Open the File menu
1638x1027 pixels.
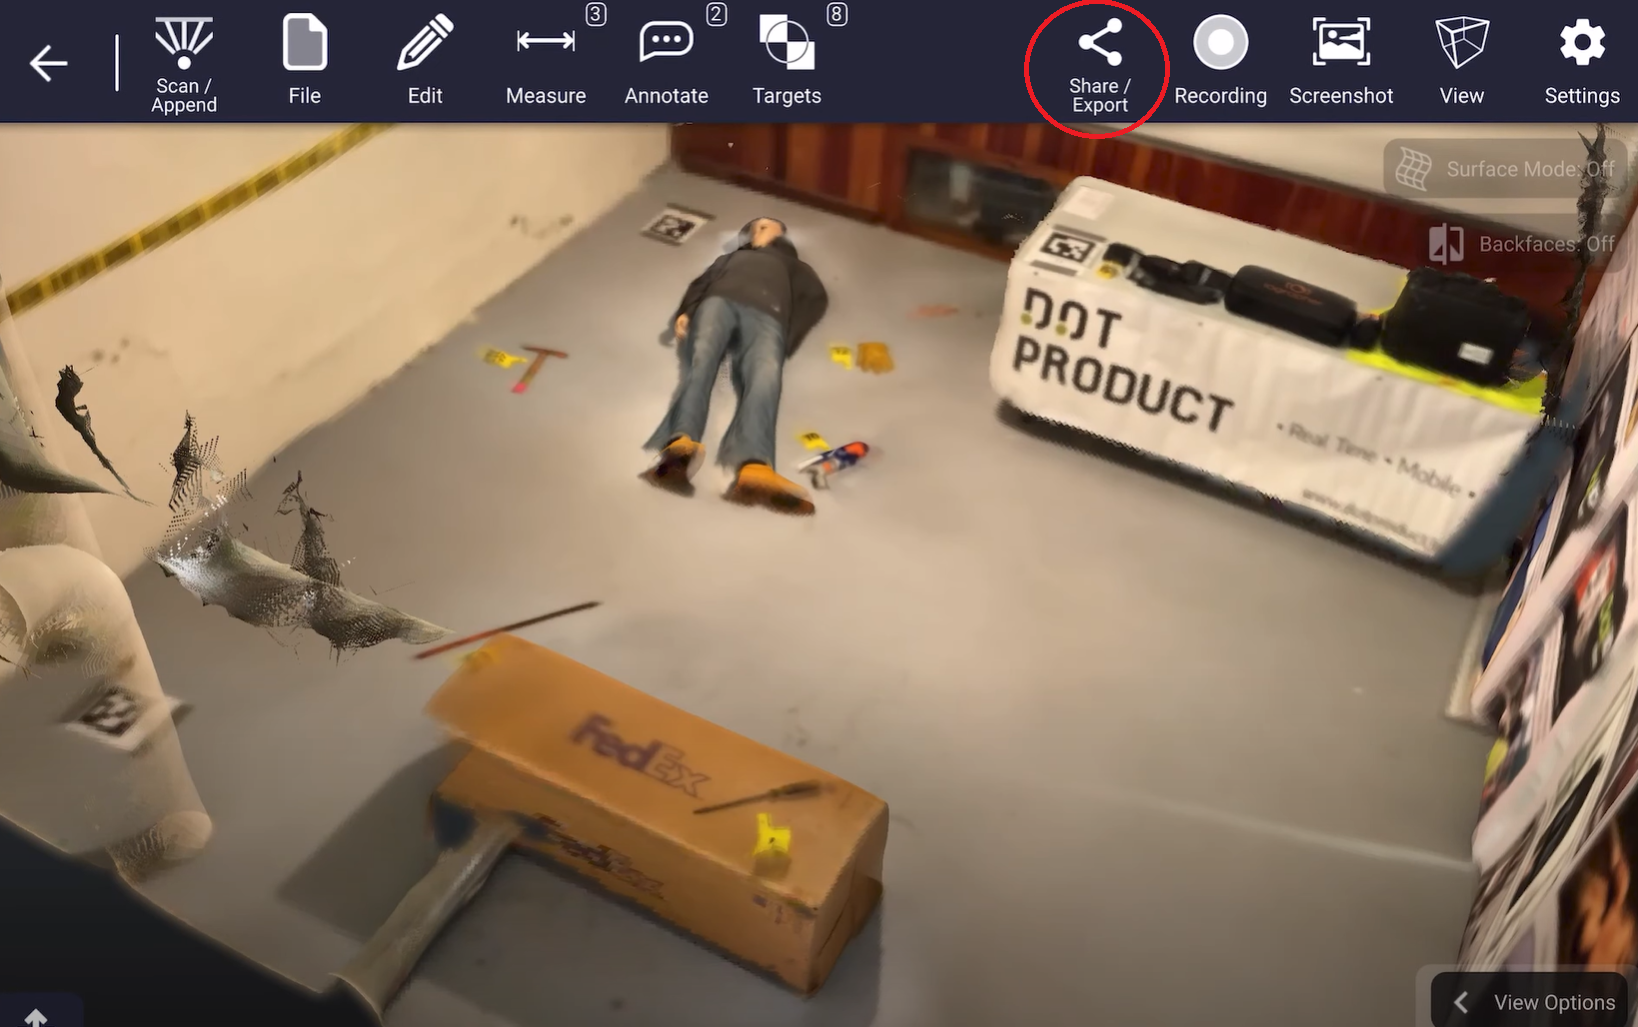click(x=305, y=62)
